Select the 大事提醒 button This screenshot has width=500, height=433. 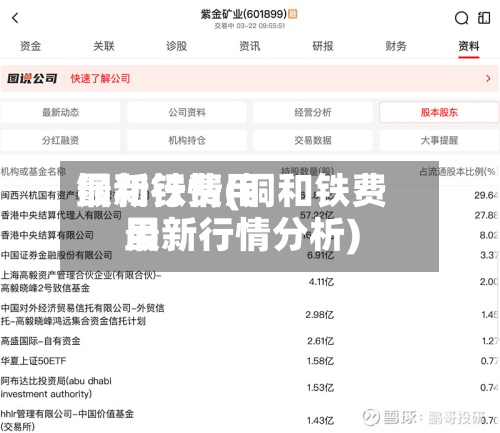439,140
